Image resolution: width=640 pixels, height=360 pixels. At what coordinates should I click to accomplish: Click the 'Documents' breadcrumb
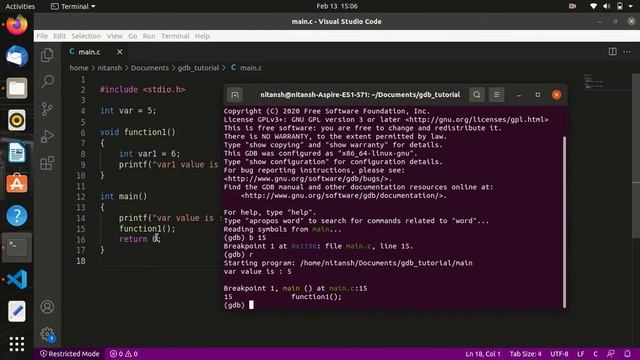pyautogui.click(x=150, y=68)
